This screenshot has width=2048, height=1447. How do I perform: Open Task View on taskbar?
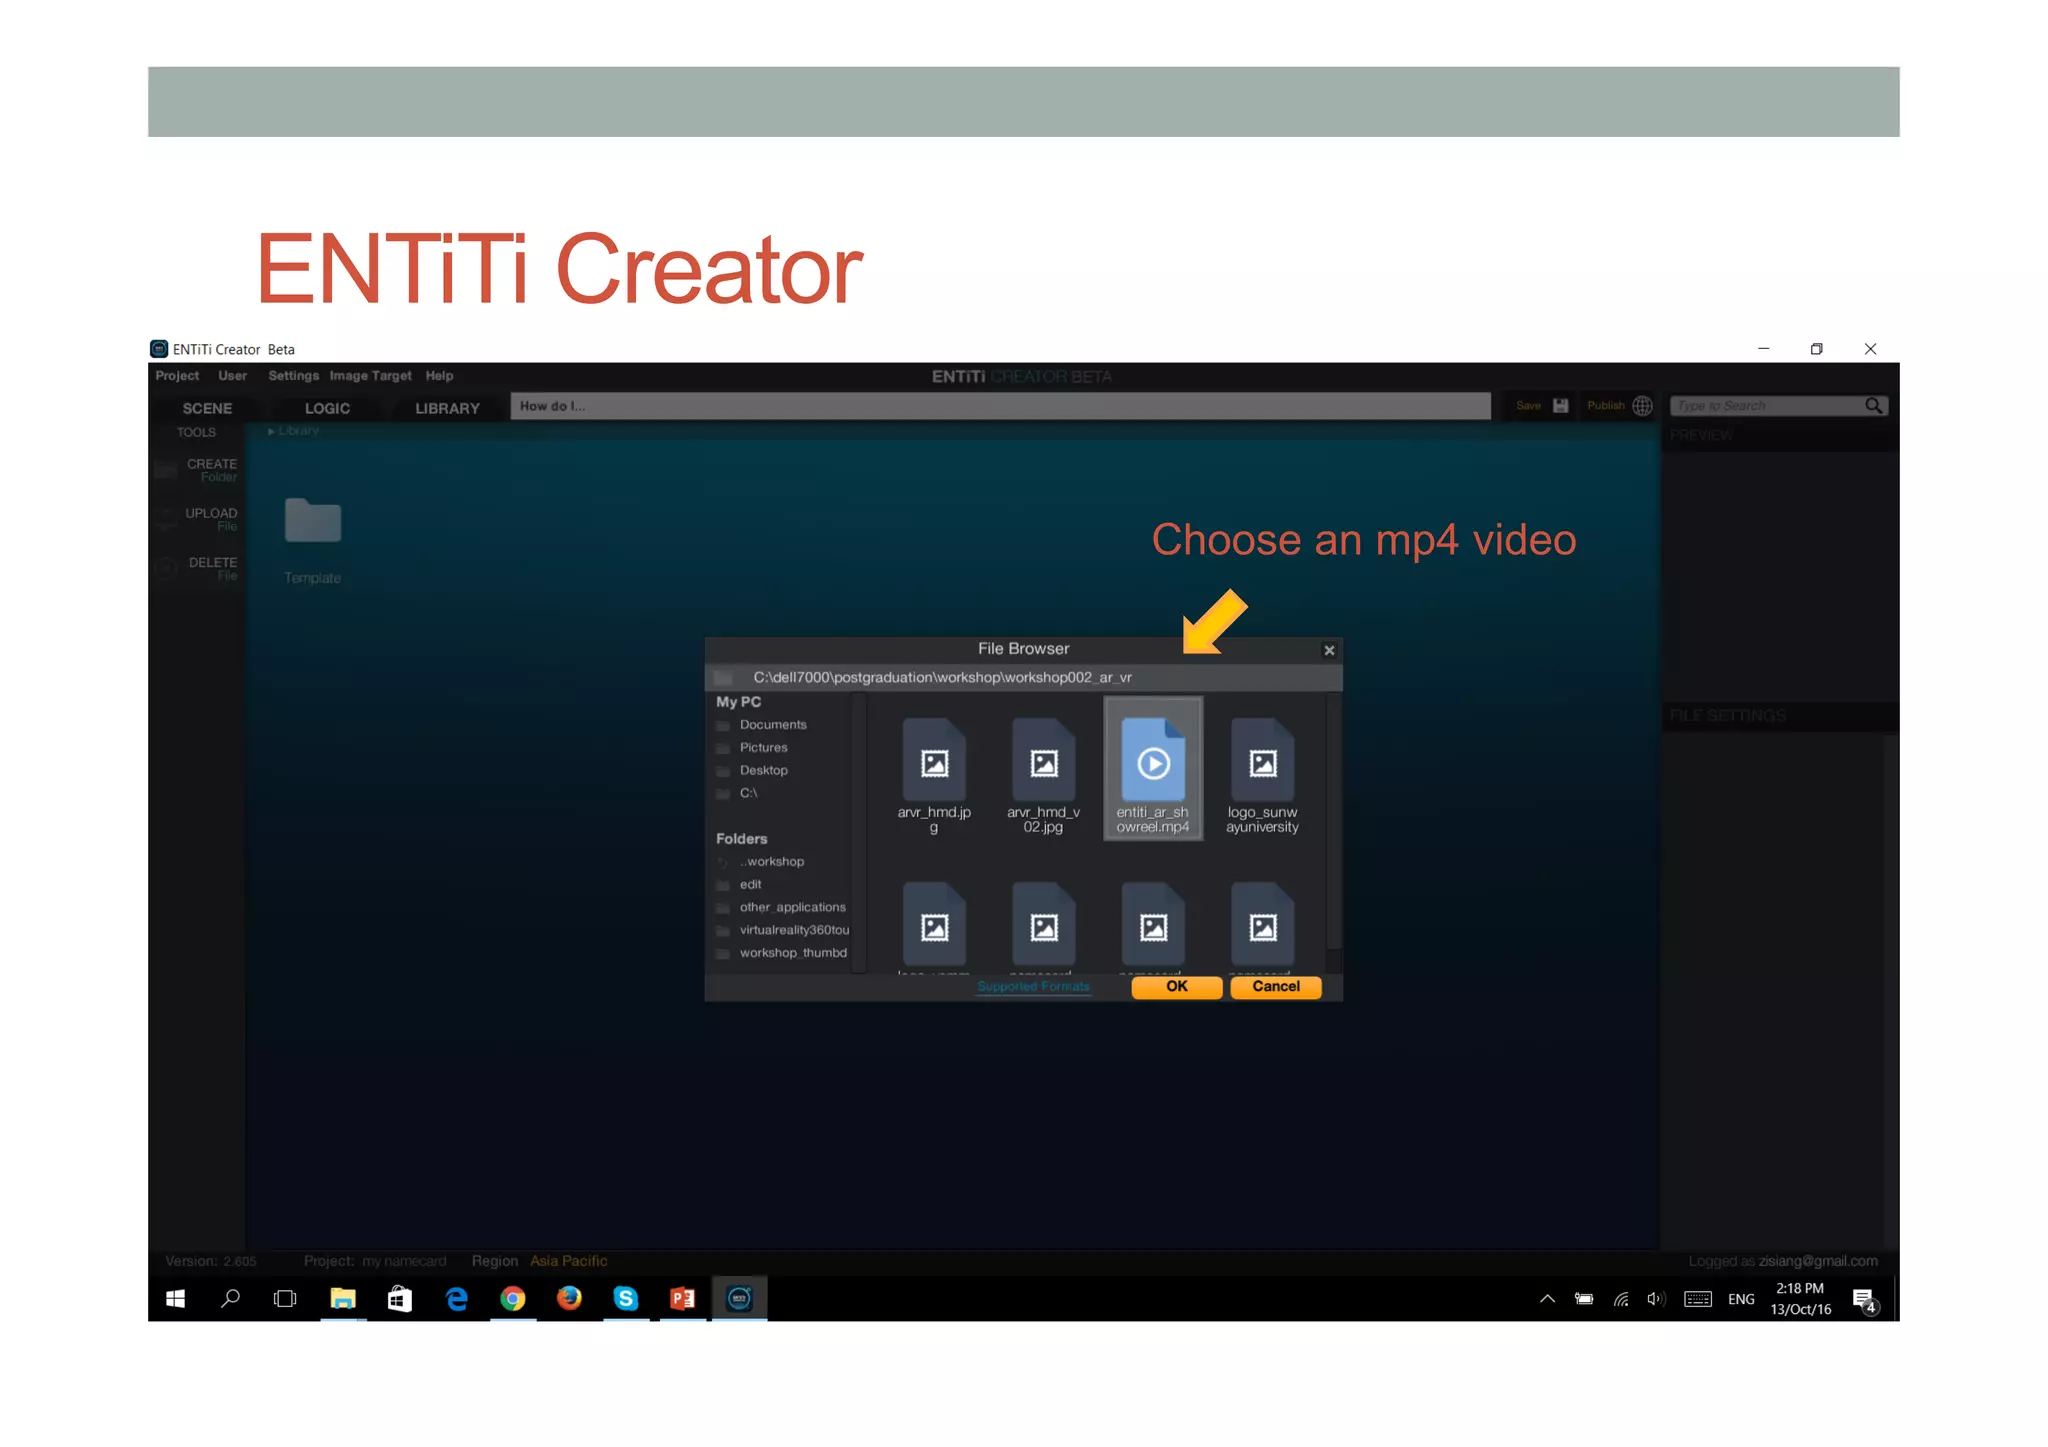[x=285, y=1299]
